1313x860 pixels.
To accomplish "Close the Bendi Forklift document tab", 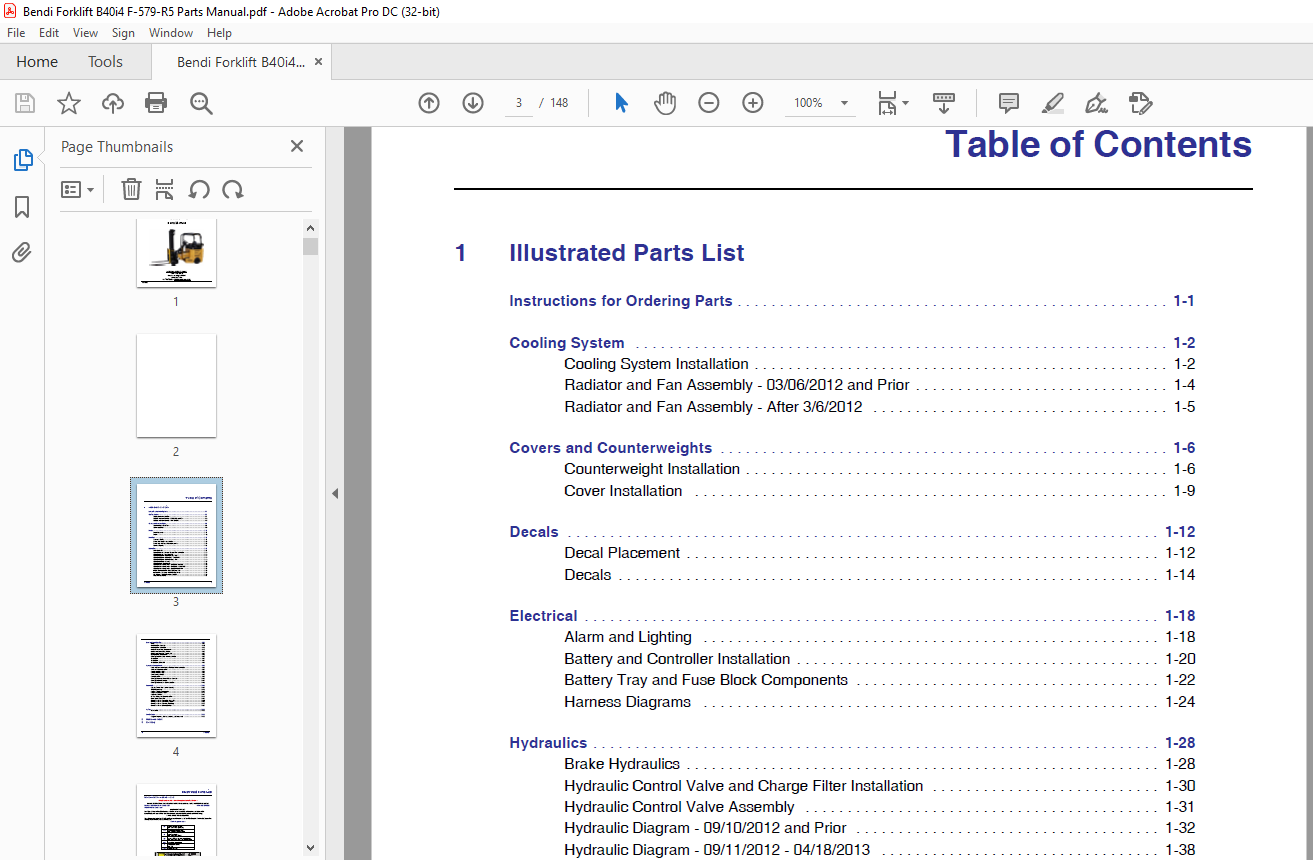I will pos(318,62).
